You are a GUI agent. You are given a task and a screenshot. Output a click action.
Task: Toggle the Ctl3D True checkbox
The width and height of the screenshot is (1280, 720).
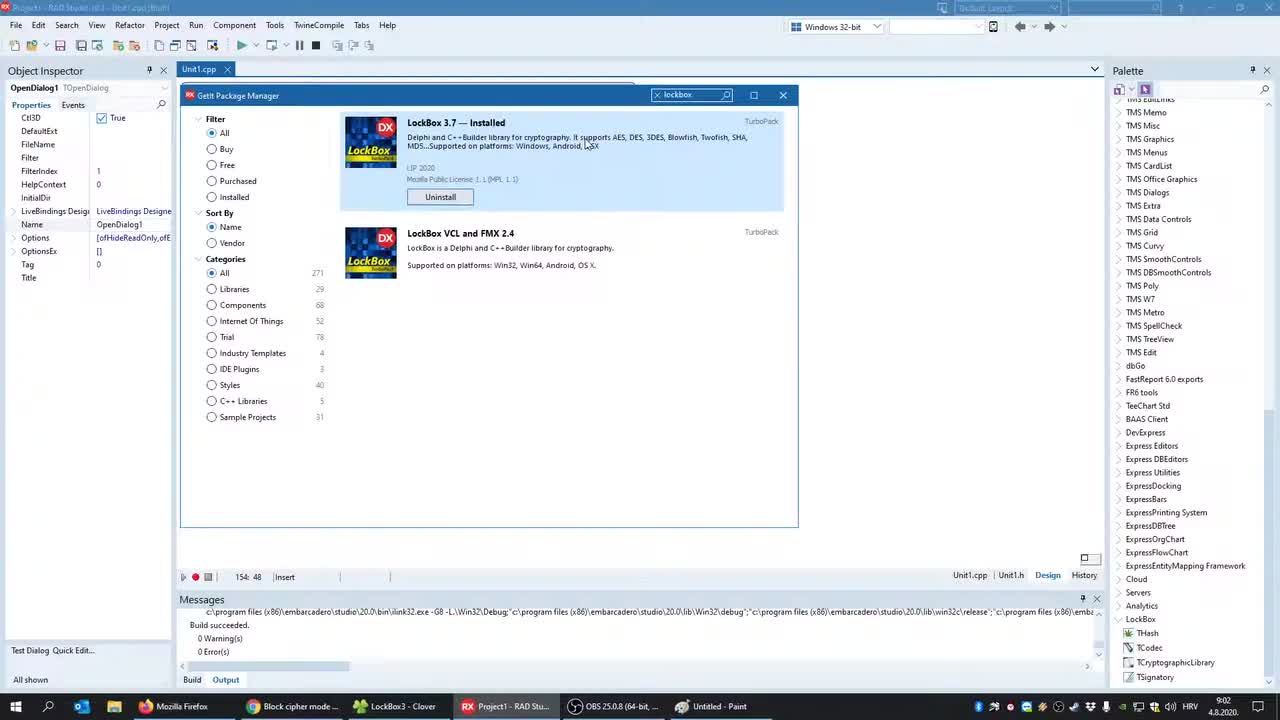click(x=101, y=118)
